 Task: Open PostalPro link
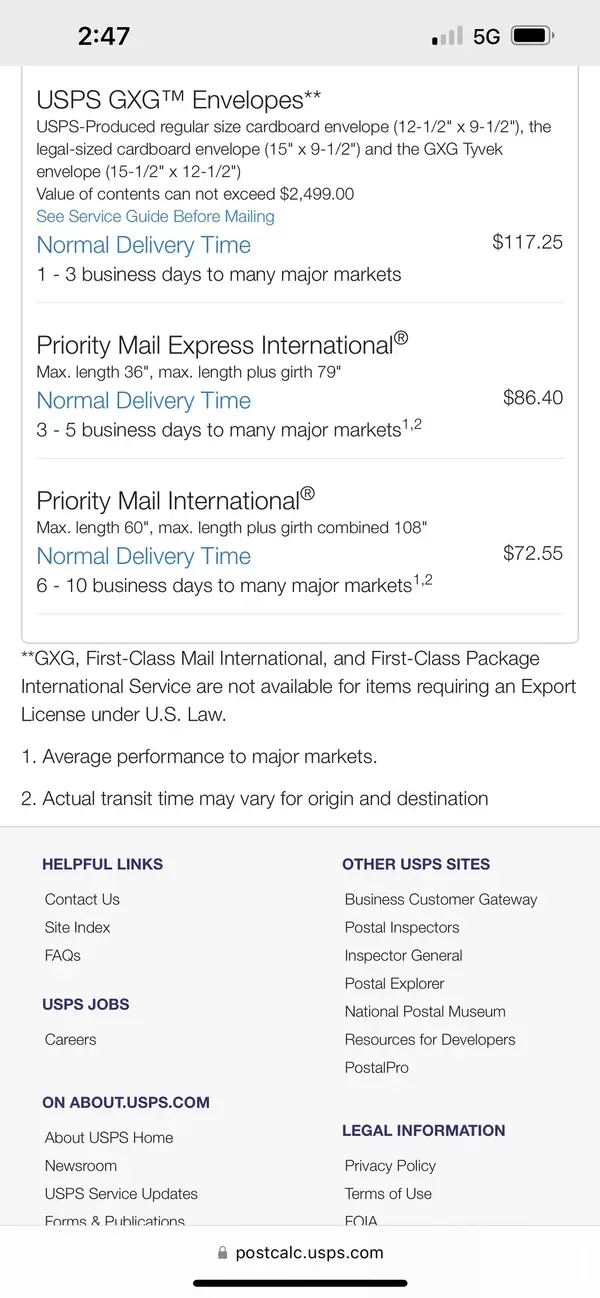tap(377, 1067)
